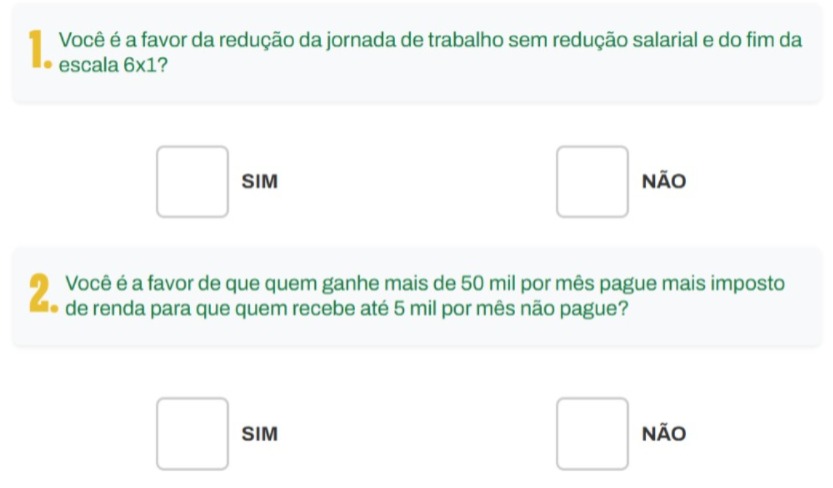Click the 'redução da jornada de trabalho' question line
833x488 pixels.
(x=430, y=41)
